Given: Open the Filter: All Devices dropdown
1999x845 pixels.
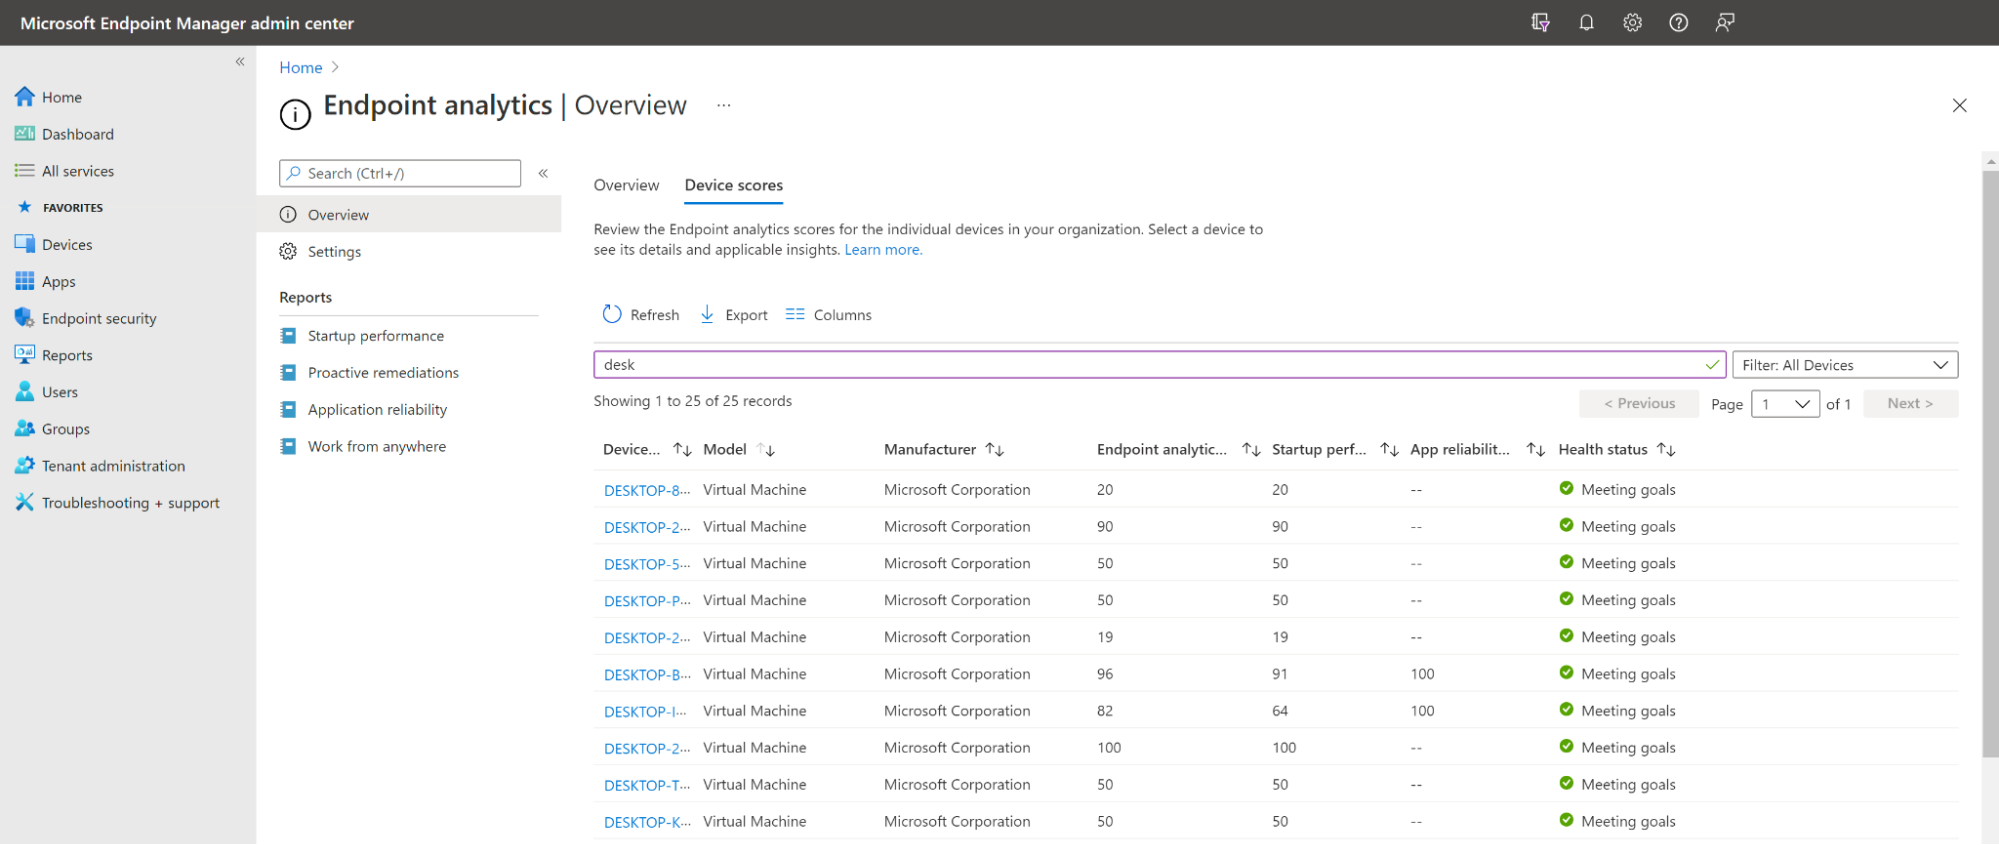Looking at the screenshot, I should [x=1845, y=365].
